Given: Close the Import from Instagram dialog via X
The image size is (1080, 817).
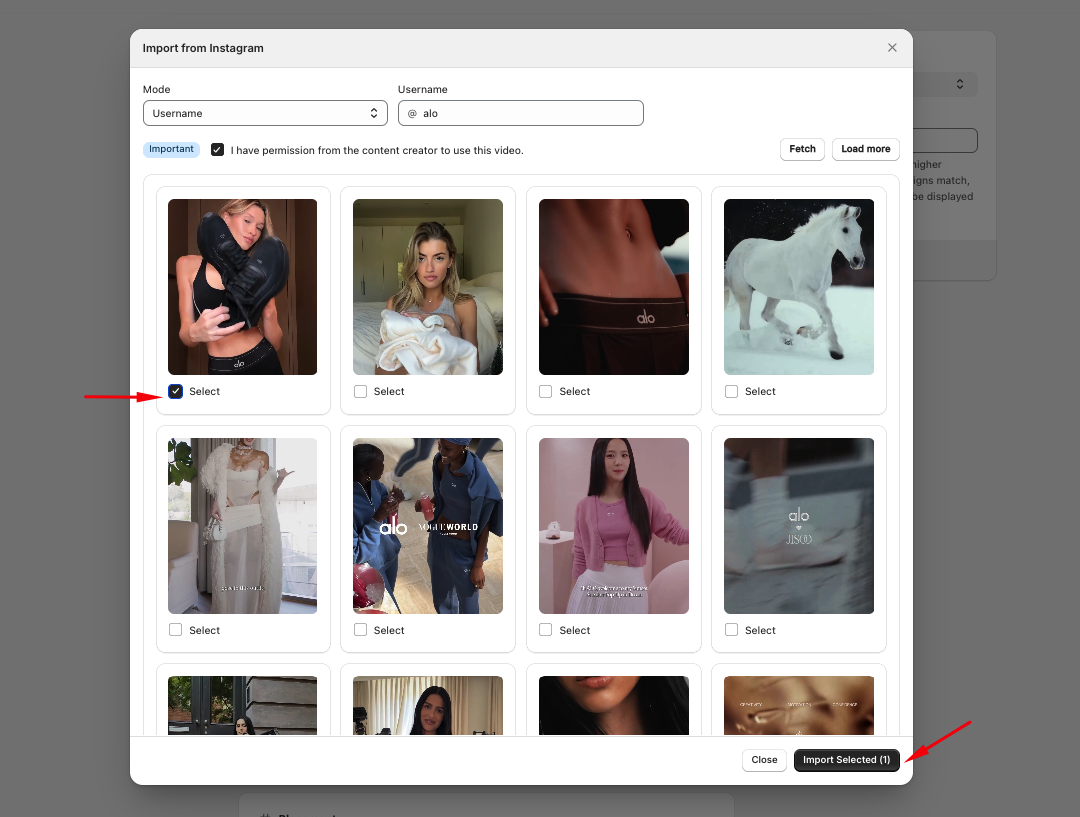Looking at the screenshot, I should point(892,48).
